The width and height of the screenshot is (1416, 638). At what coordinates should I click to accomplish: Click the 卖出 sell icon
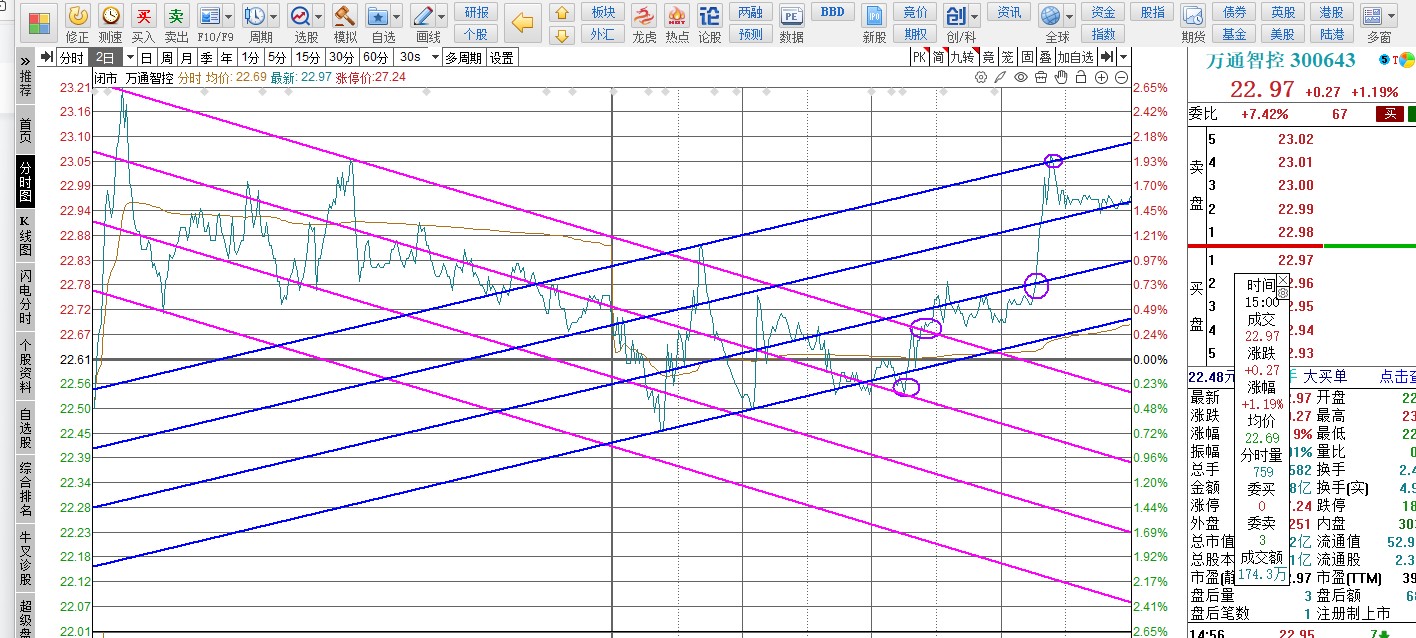tap(177, 16)
